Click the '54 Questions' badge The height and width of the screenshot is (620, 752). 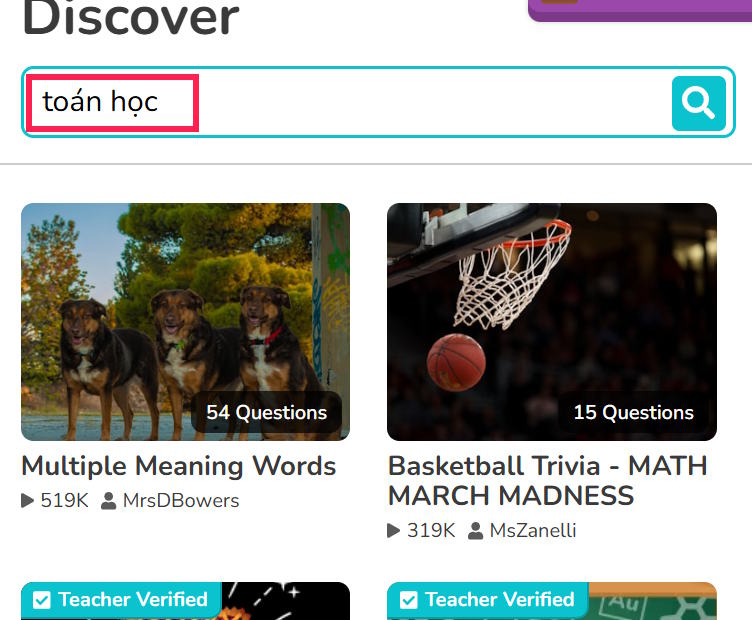coord(266,412)
